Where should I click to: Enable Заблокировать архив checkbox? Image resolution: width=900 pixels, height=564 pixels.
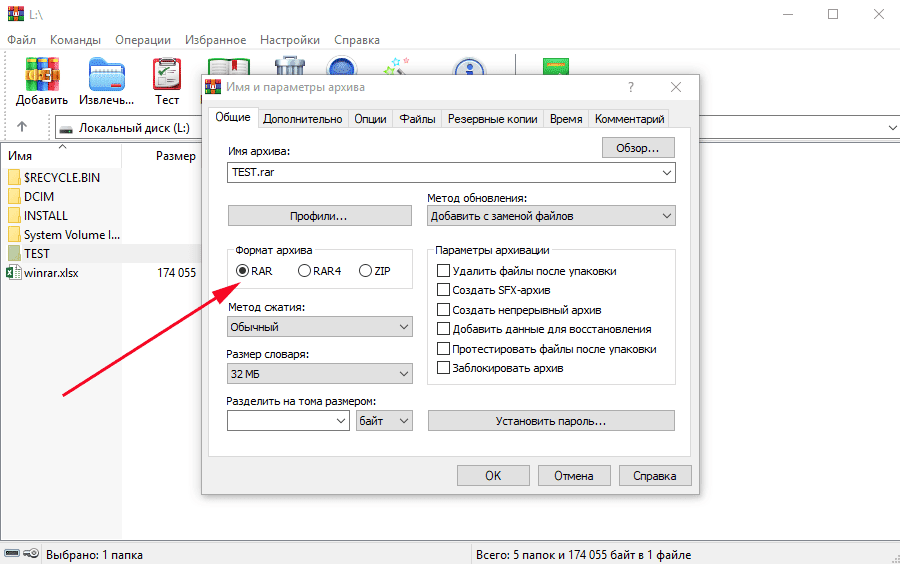click(444, 368)
